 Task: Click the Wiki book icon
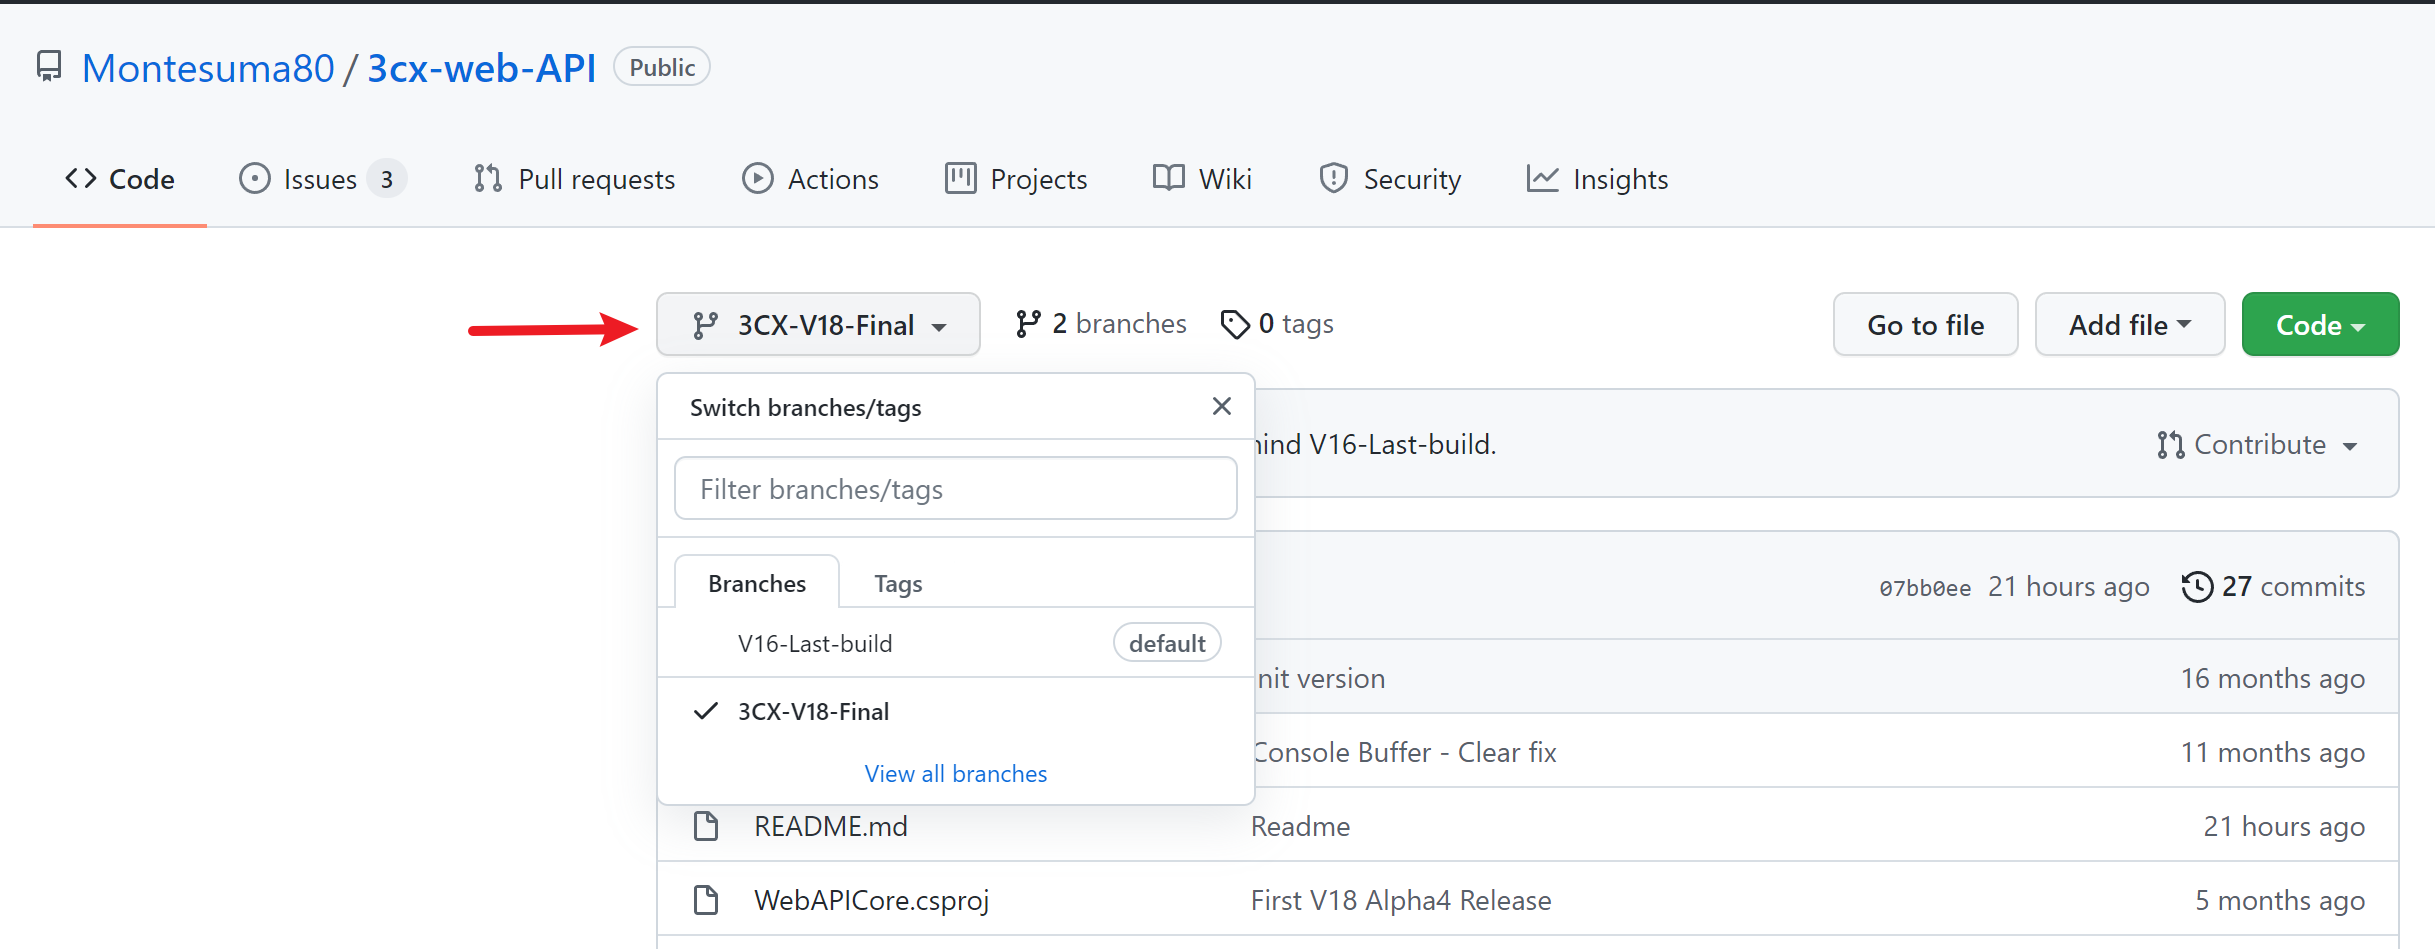[1168, 178]
